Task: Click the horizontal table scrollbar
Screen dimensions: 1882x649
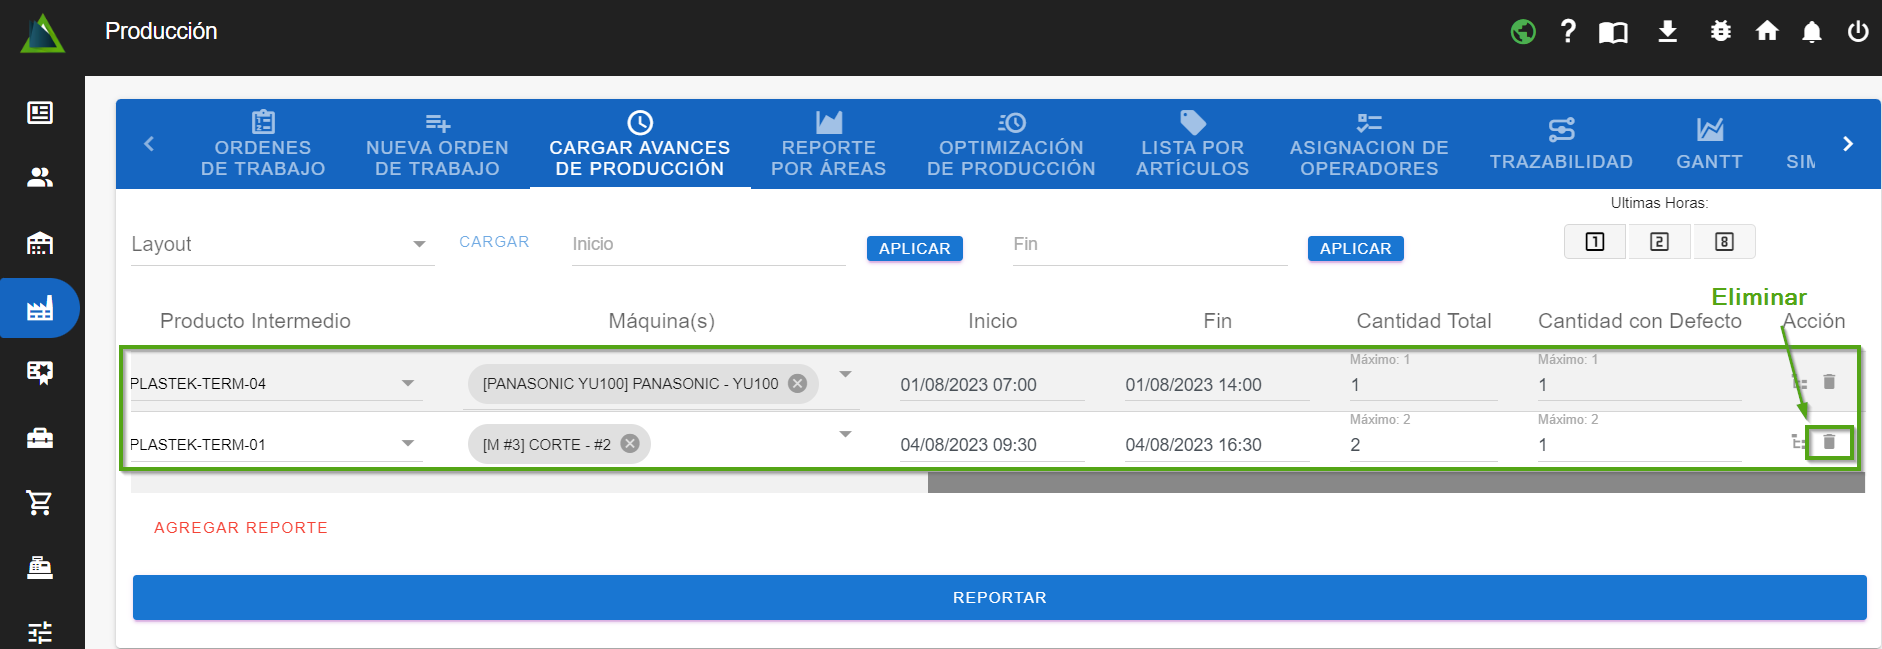Action: pos(1395,483)
